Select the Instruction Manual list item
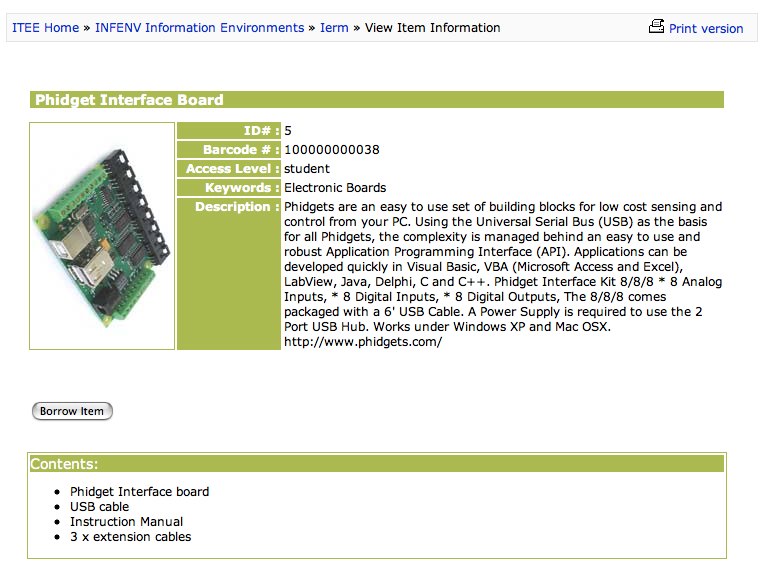766x578 pixels. 127,522
